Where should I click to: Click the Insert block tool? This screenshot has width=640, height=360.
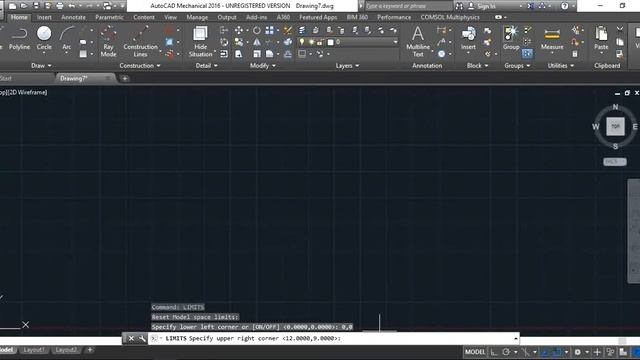click(x=468, y=39)
